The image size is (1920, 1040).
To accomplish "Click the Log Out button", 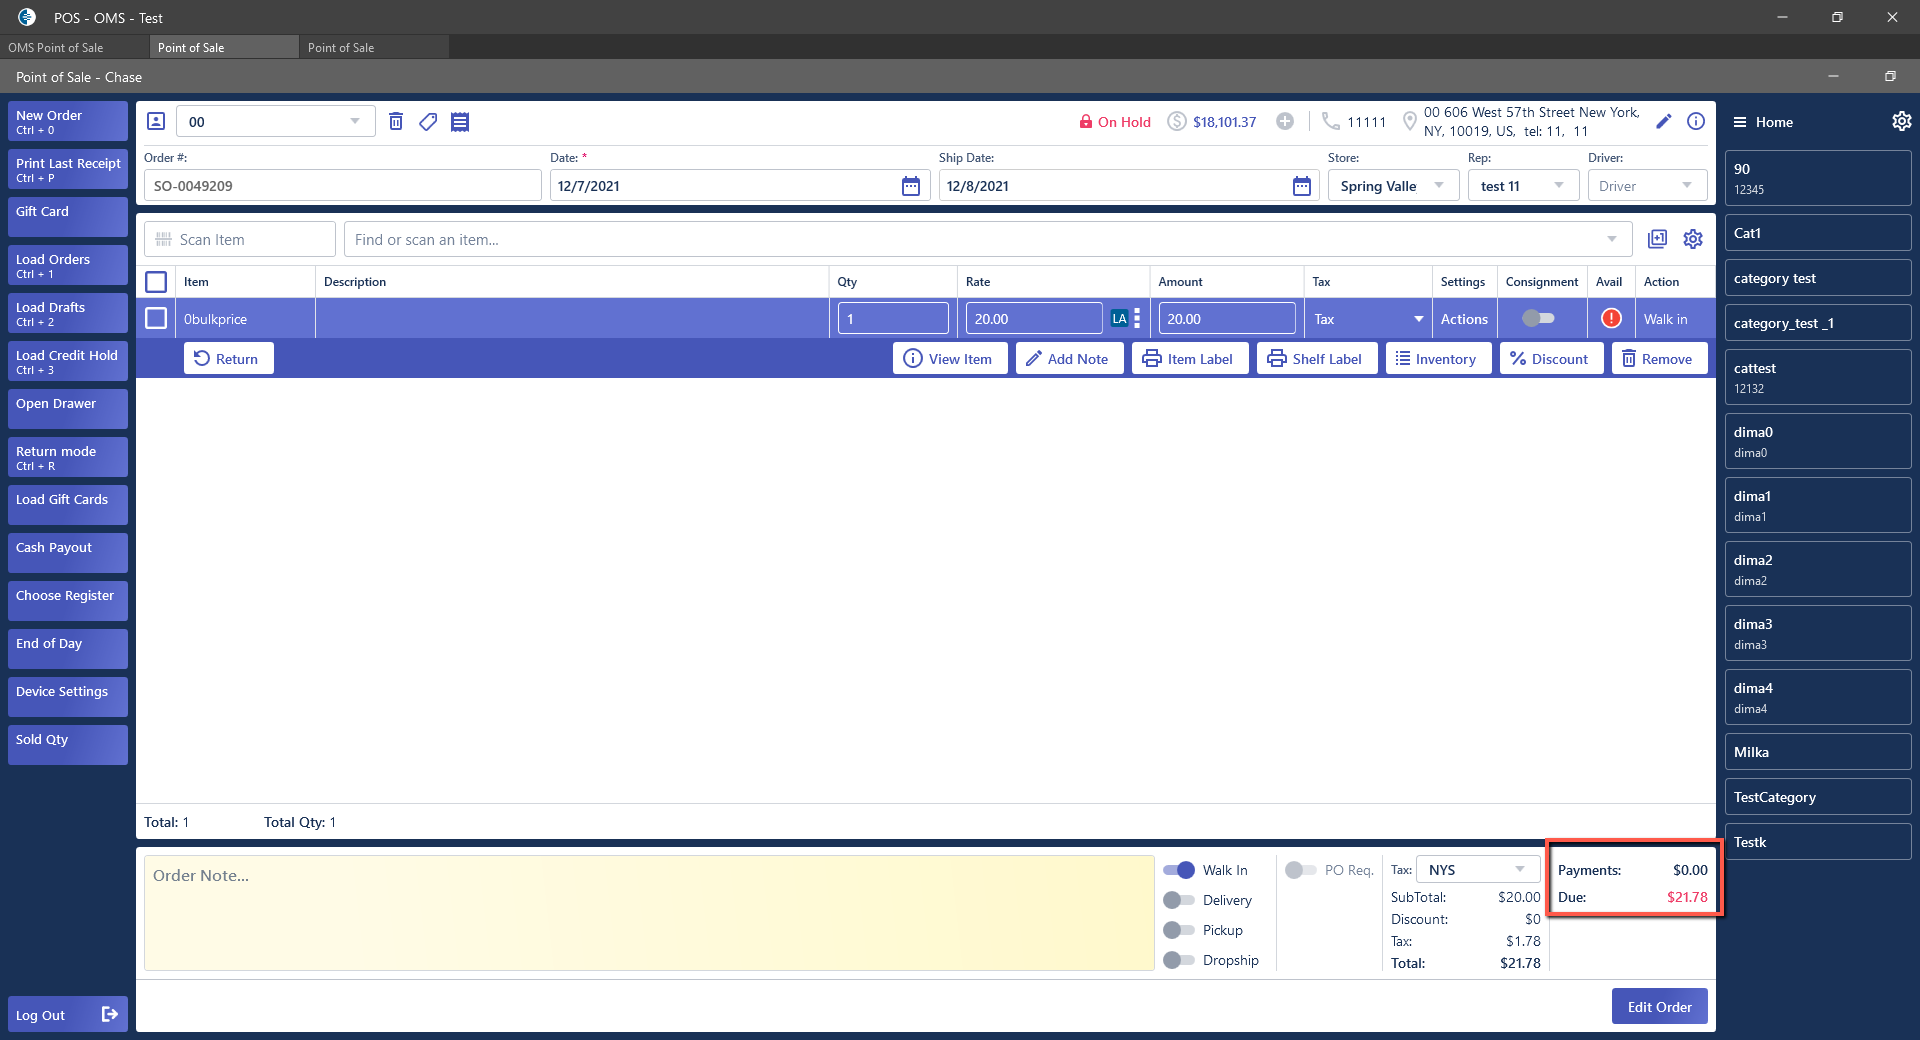I will [68, 1014].
